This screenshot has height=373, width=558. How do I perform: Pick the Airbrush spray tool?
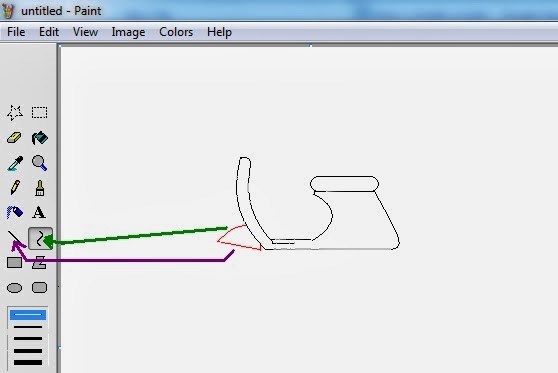[x=15, y=212]
